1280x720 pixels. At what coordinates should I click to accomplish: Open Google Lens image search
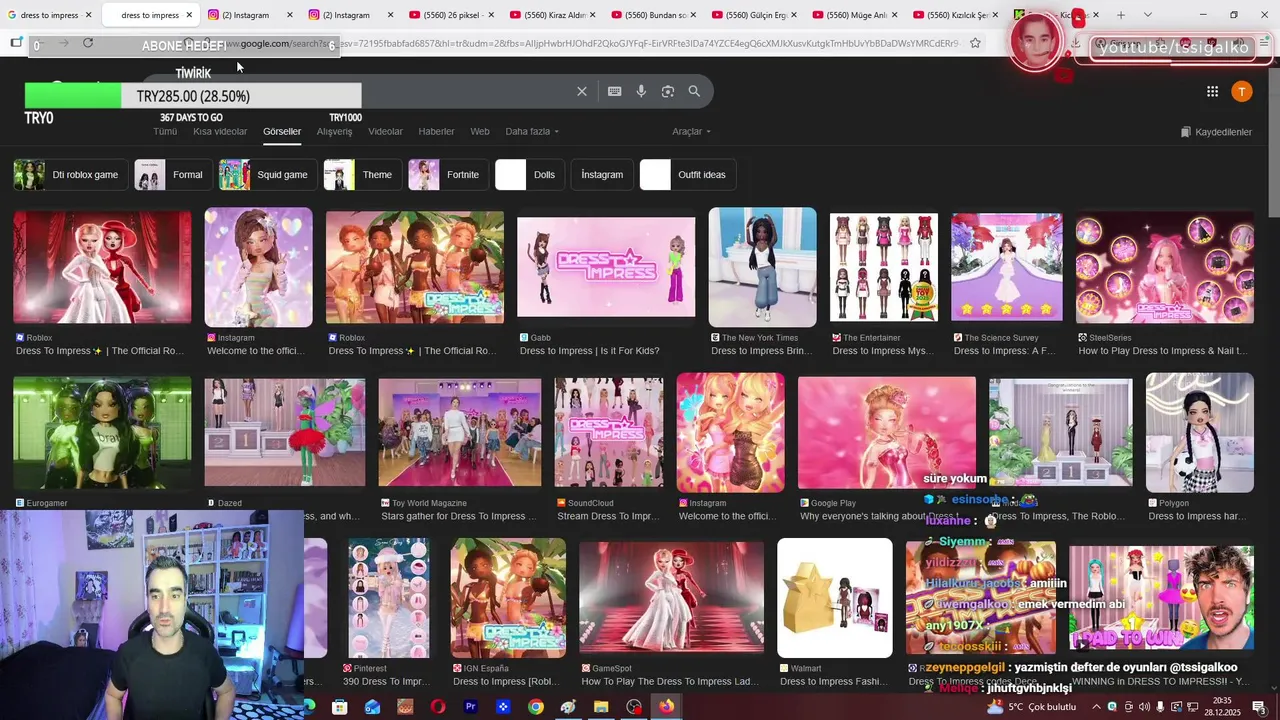point(667,91)
